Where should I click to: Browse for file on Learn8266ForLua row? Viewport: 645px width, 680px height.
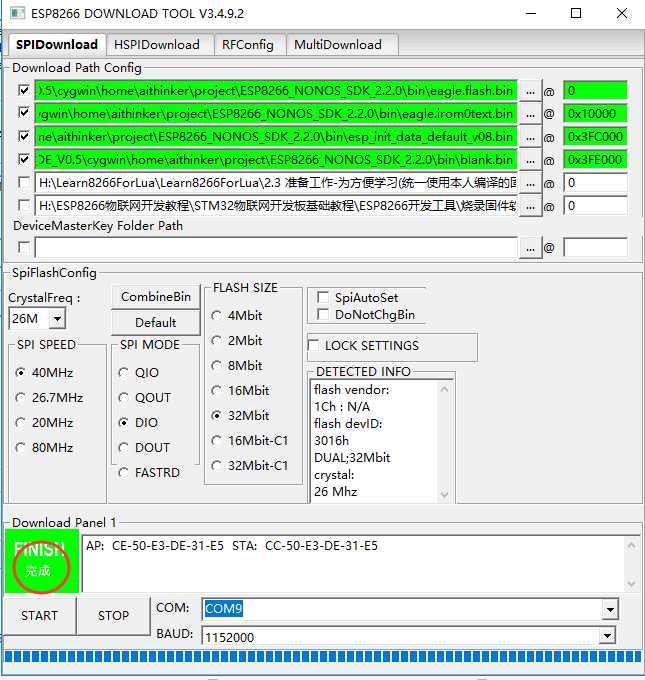[530, 183]
